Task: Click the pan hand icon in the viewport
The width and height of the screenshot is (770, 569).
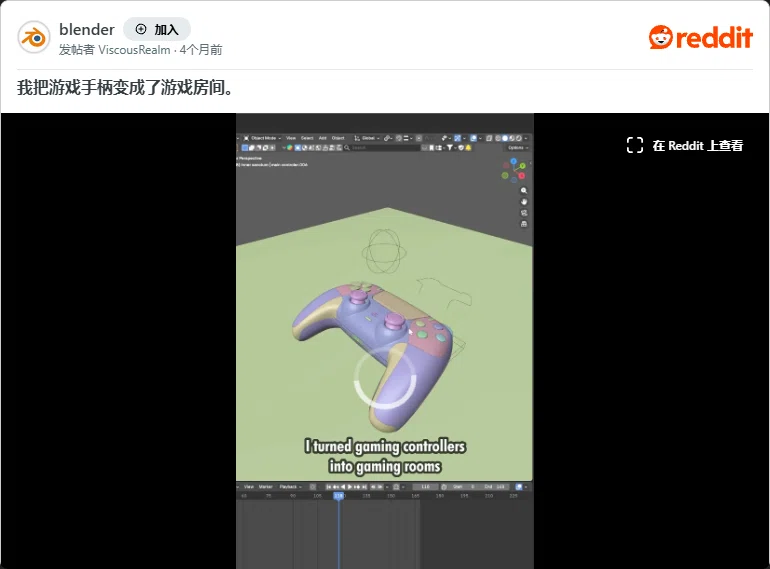Action: coord(524,202)
